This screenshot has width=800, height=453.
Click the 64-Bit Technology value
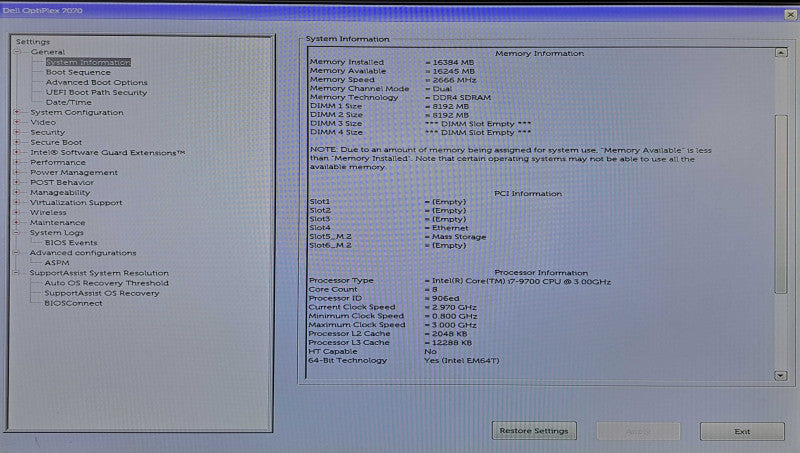click(462, 360)
